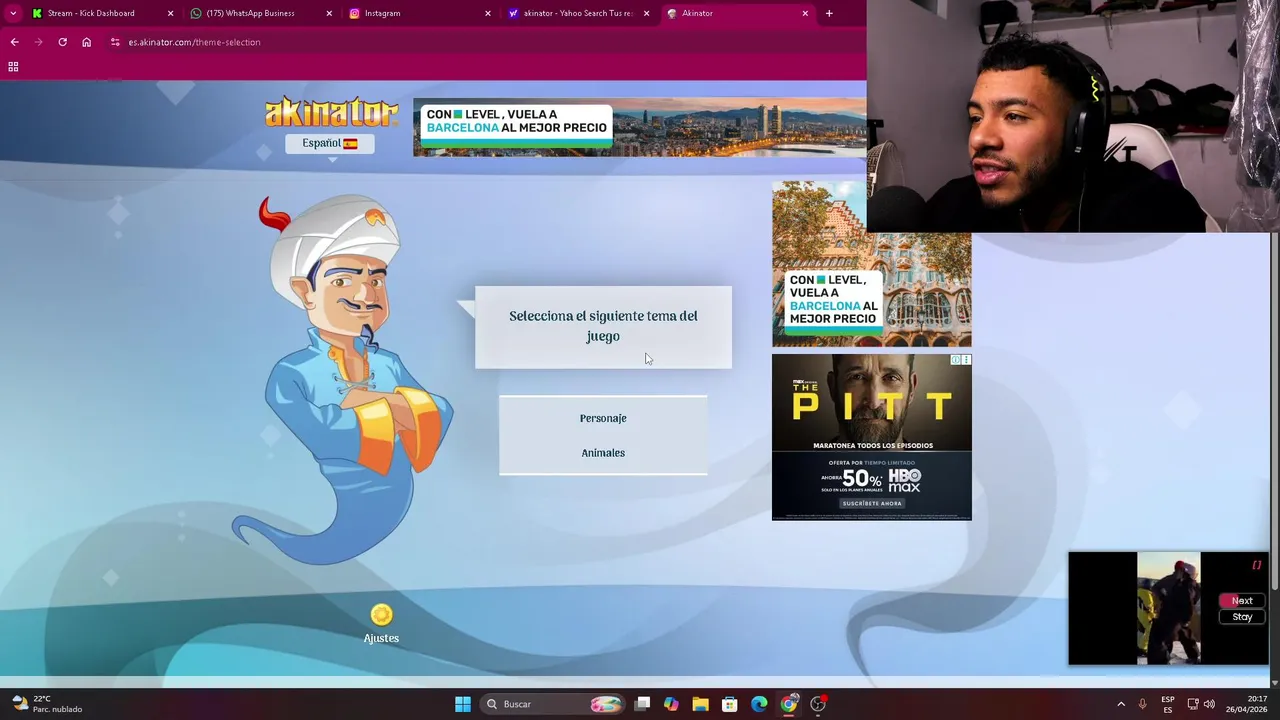View site information for es.akinator.com
The height and width of the screenshot is (720, 1280).
(x=115, y=42)
